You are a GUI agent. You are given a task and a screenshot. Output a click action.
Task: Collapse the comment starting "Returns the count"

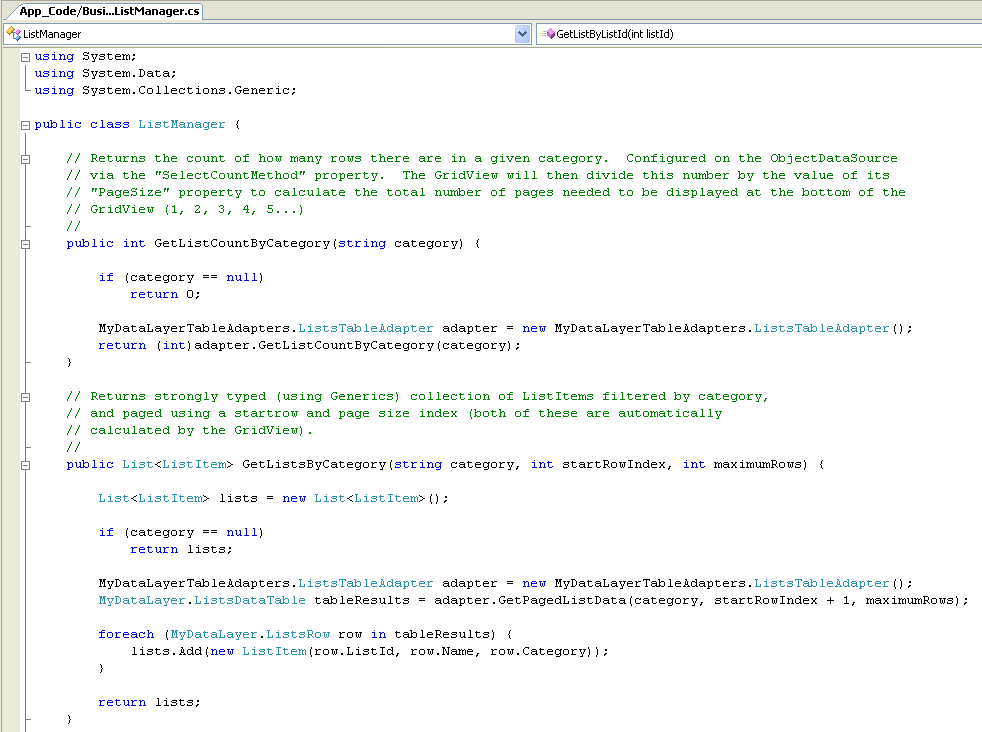(x=26, y=159)
